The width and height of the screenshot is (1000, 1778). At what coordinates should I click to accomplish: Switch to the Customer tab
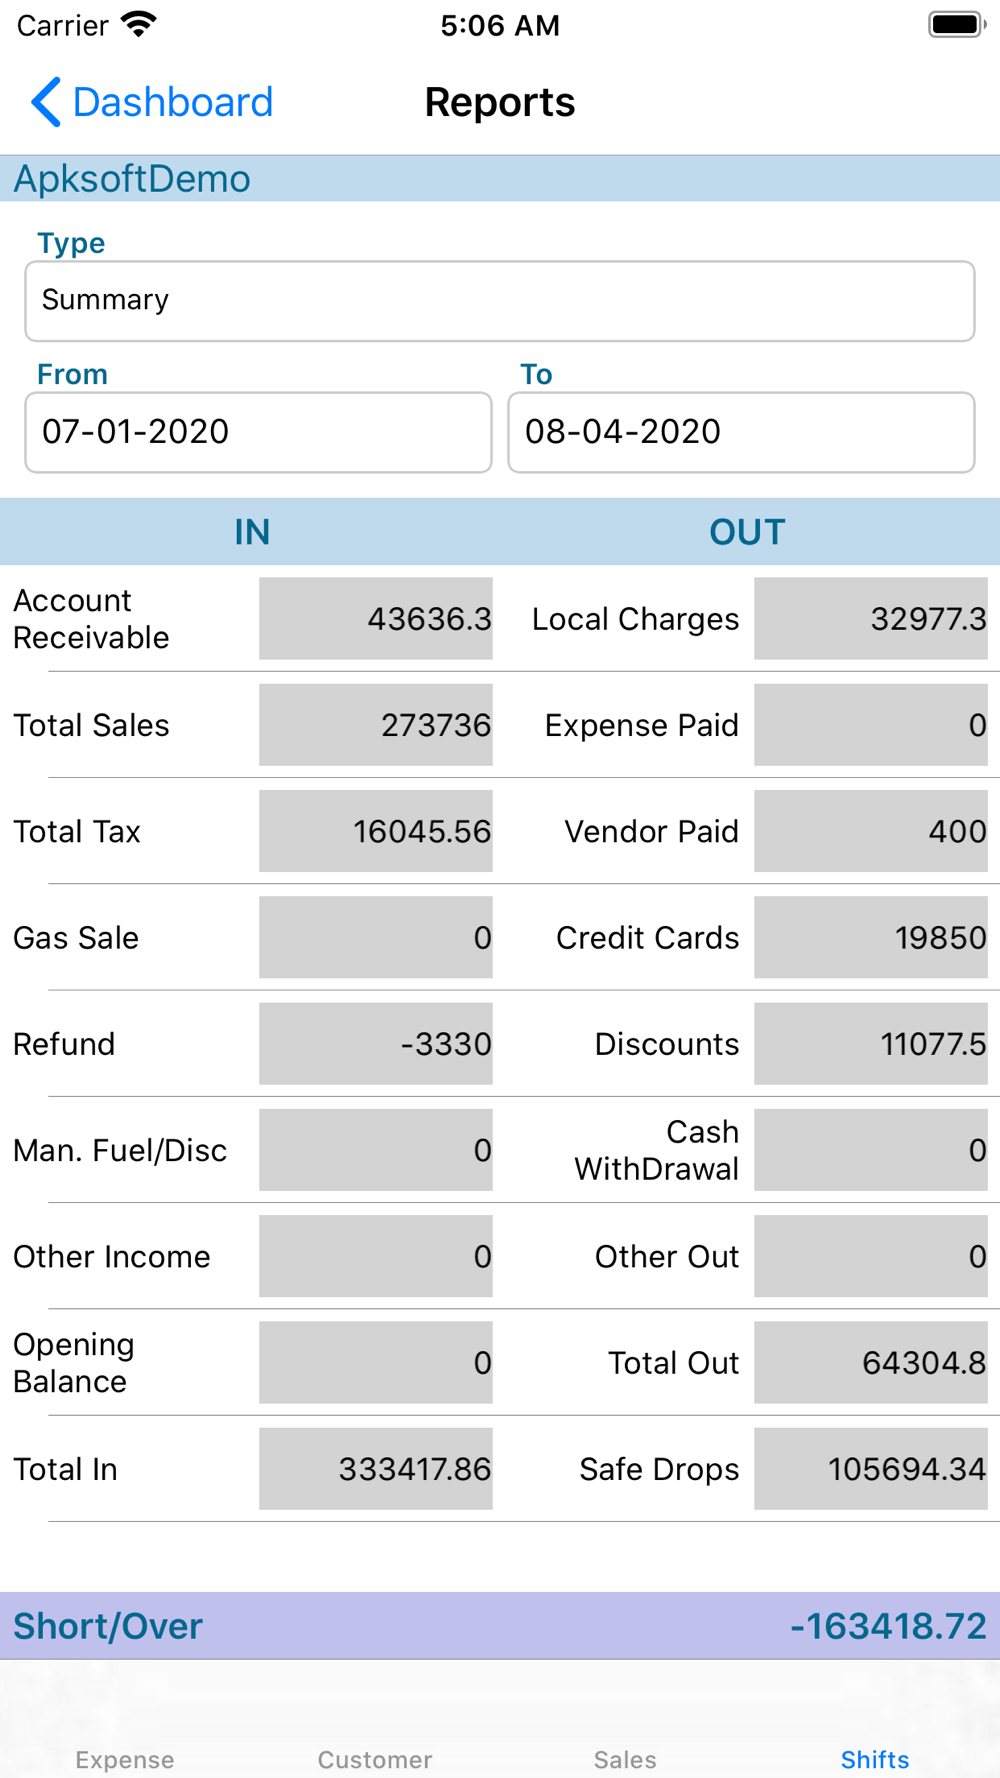tap(375, 1759)
